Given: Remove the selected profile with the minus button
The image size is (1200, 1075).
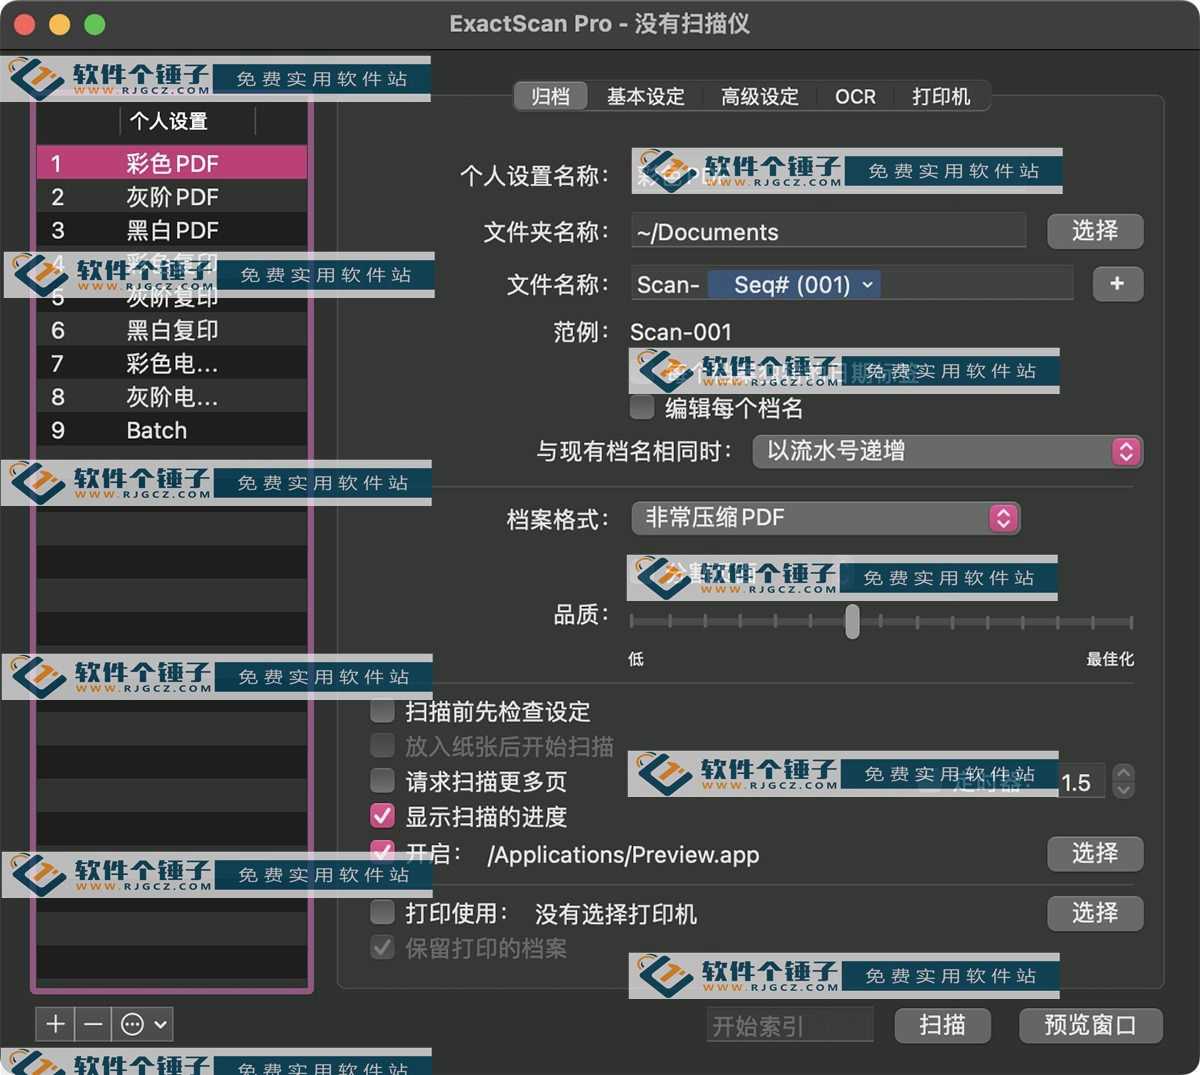Looking at the screenshot, I should point(93,1024).
